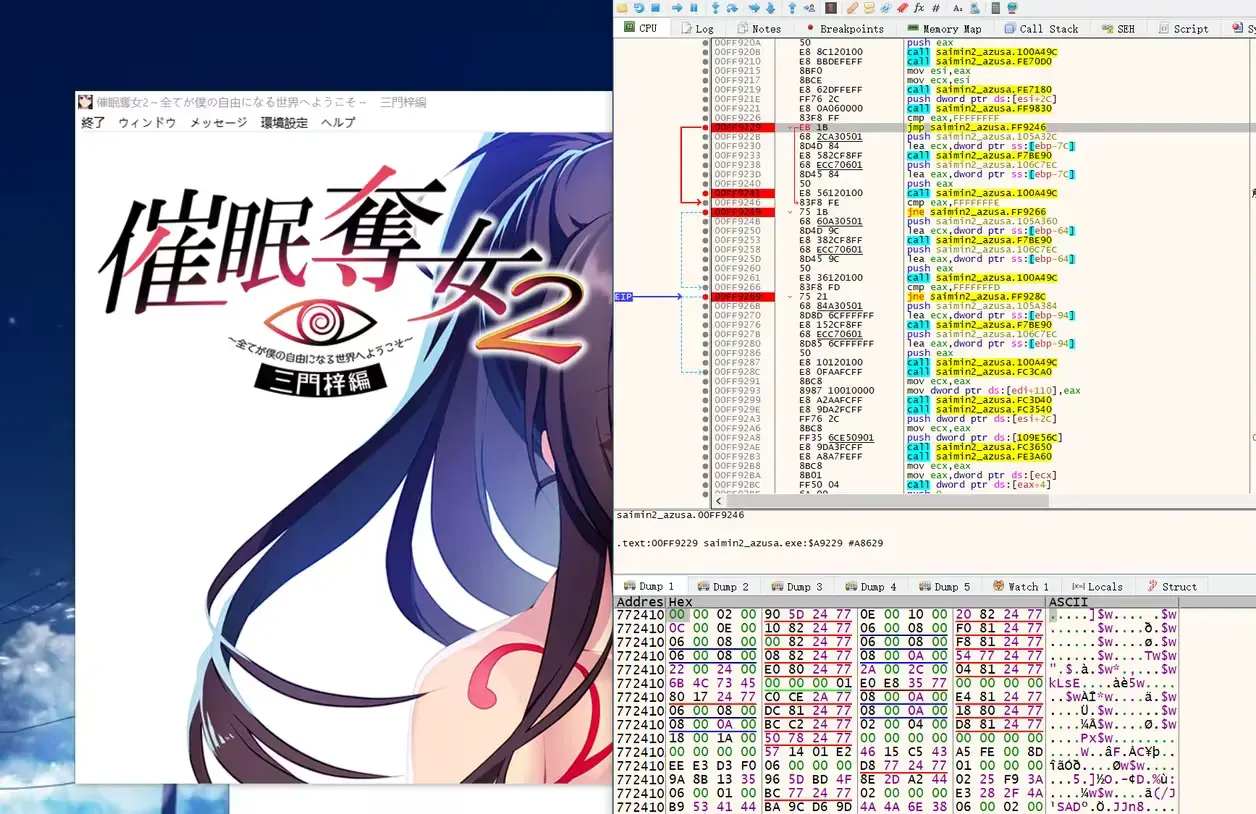Open the # variables toolbar icon
1256x814 pixels.
tap(935, 8)
